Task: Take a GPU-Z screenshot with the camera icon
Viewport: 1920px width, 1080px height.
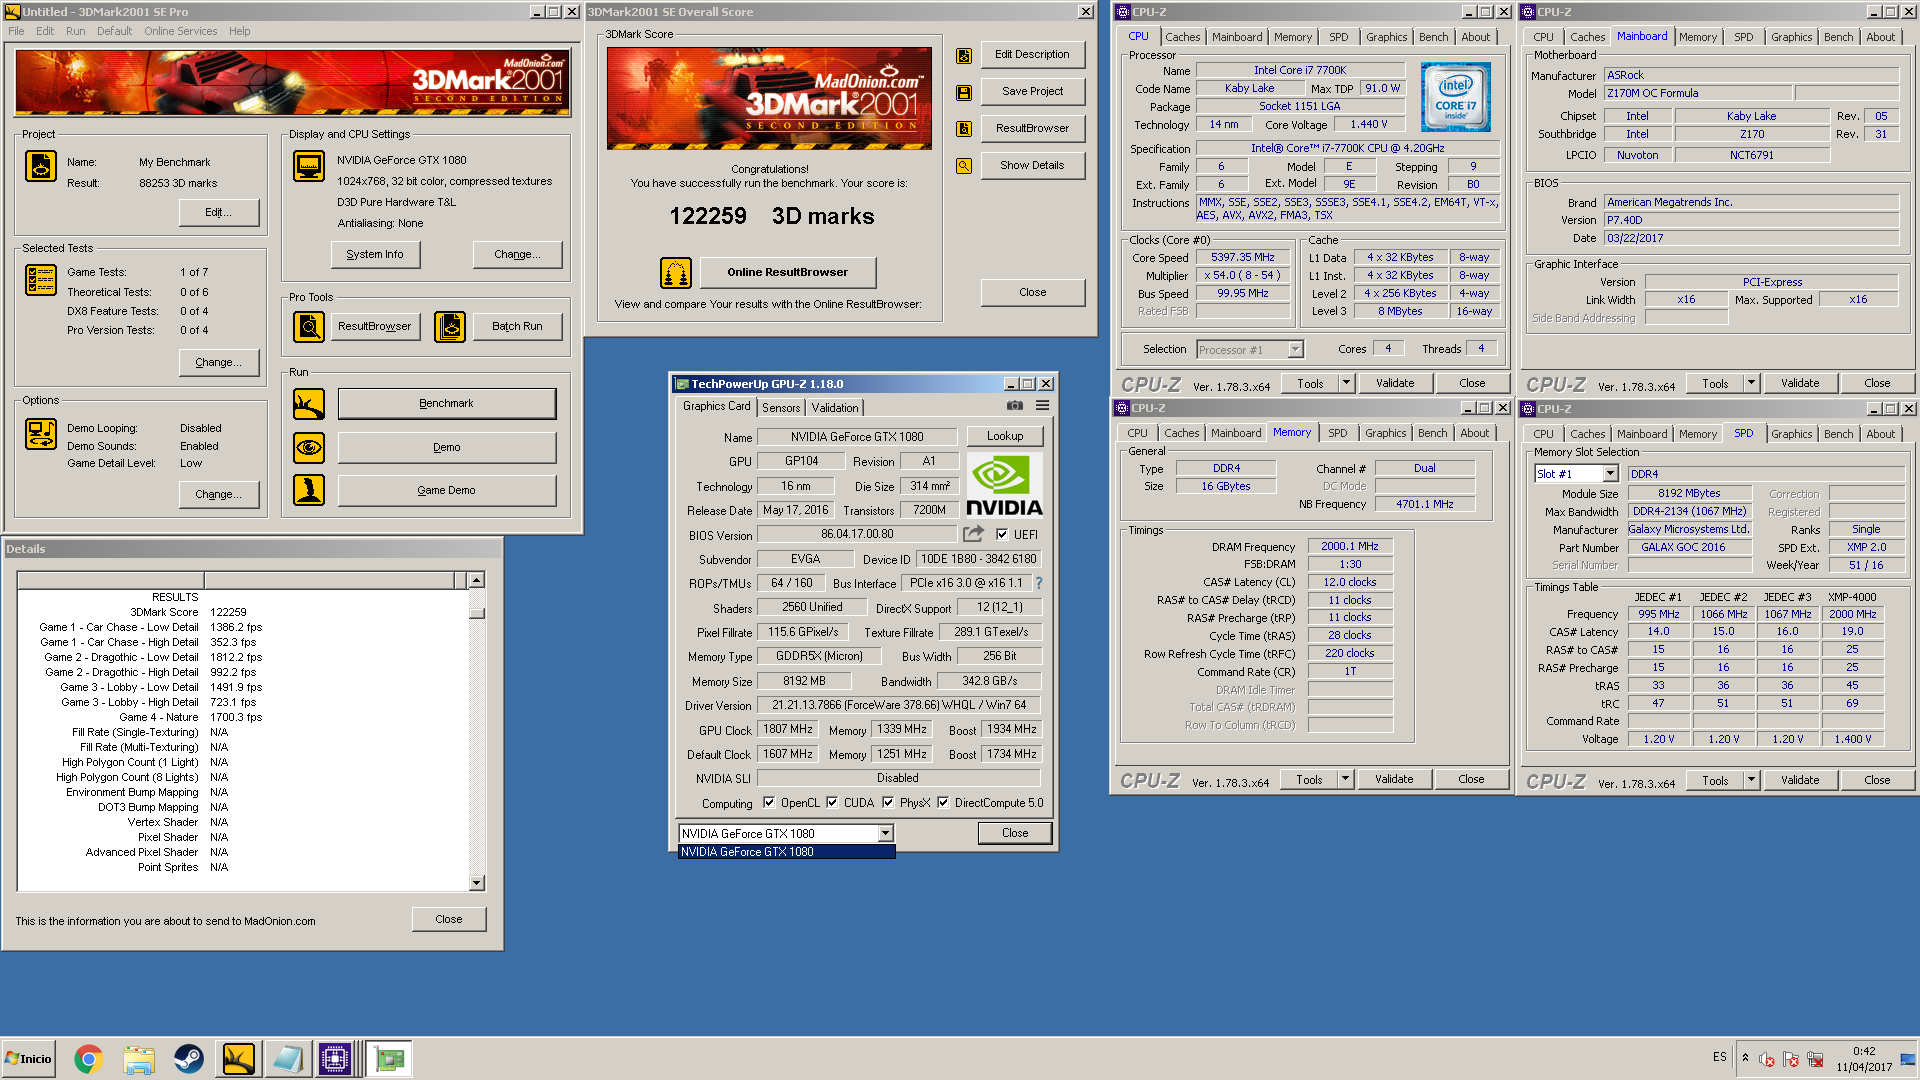Action: 1015,405
